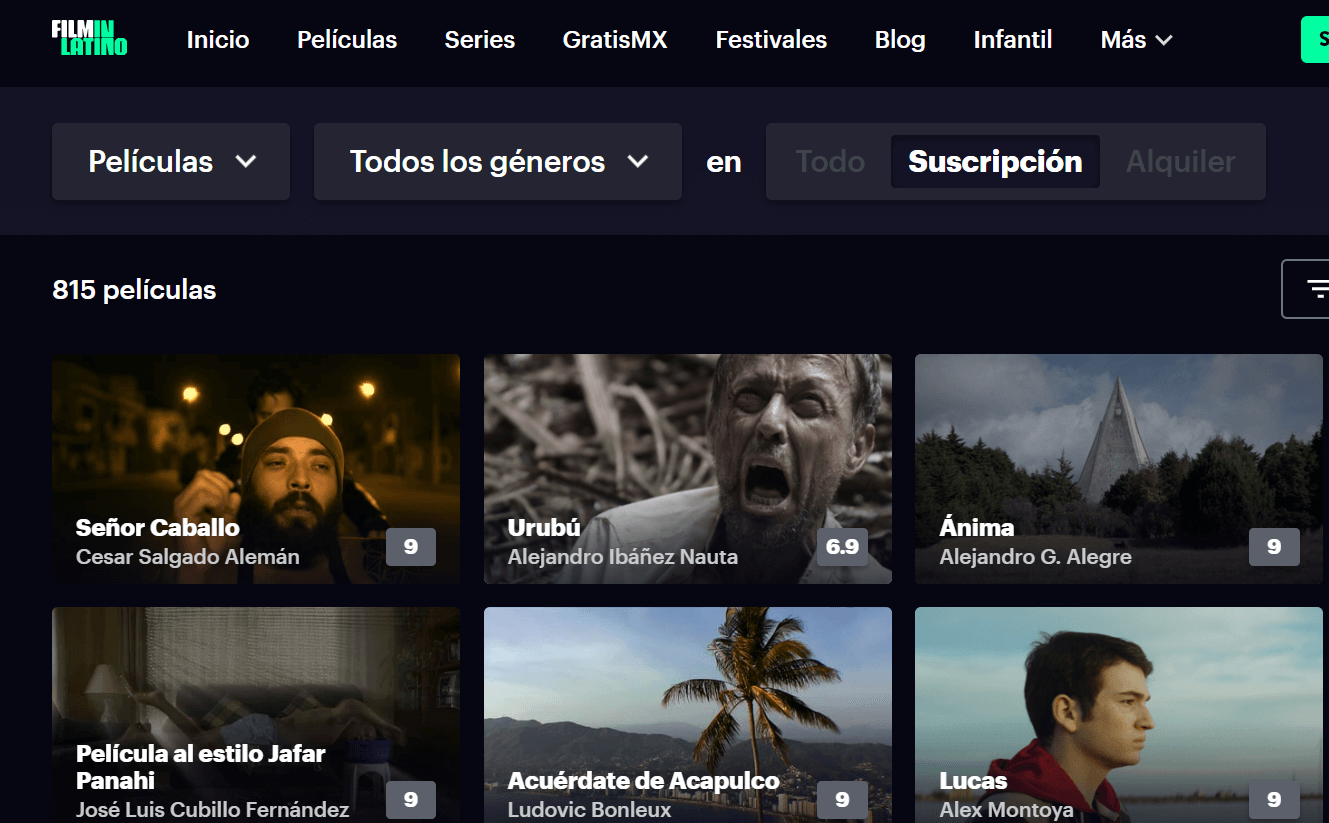Click the rating badge on Señor Caballo

pyautogui.click(x=410, y=547)
